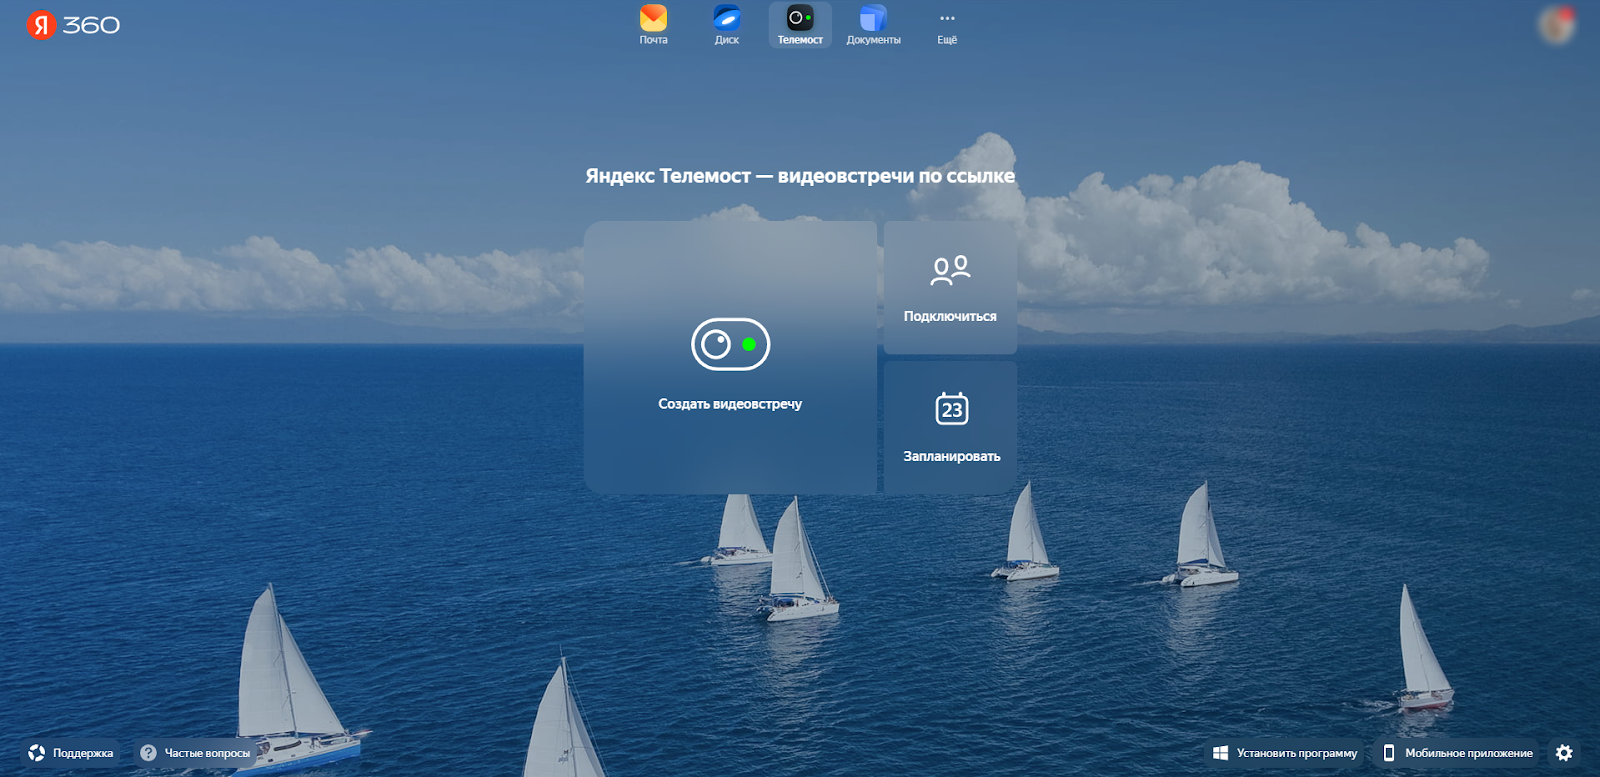The image size is (1600, 777).
Task: Click the page heading Яндекс Телемост
Action: pos(800,176)
